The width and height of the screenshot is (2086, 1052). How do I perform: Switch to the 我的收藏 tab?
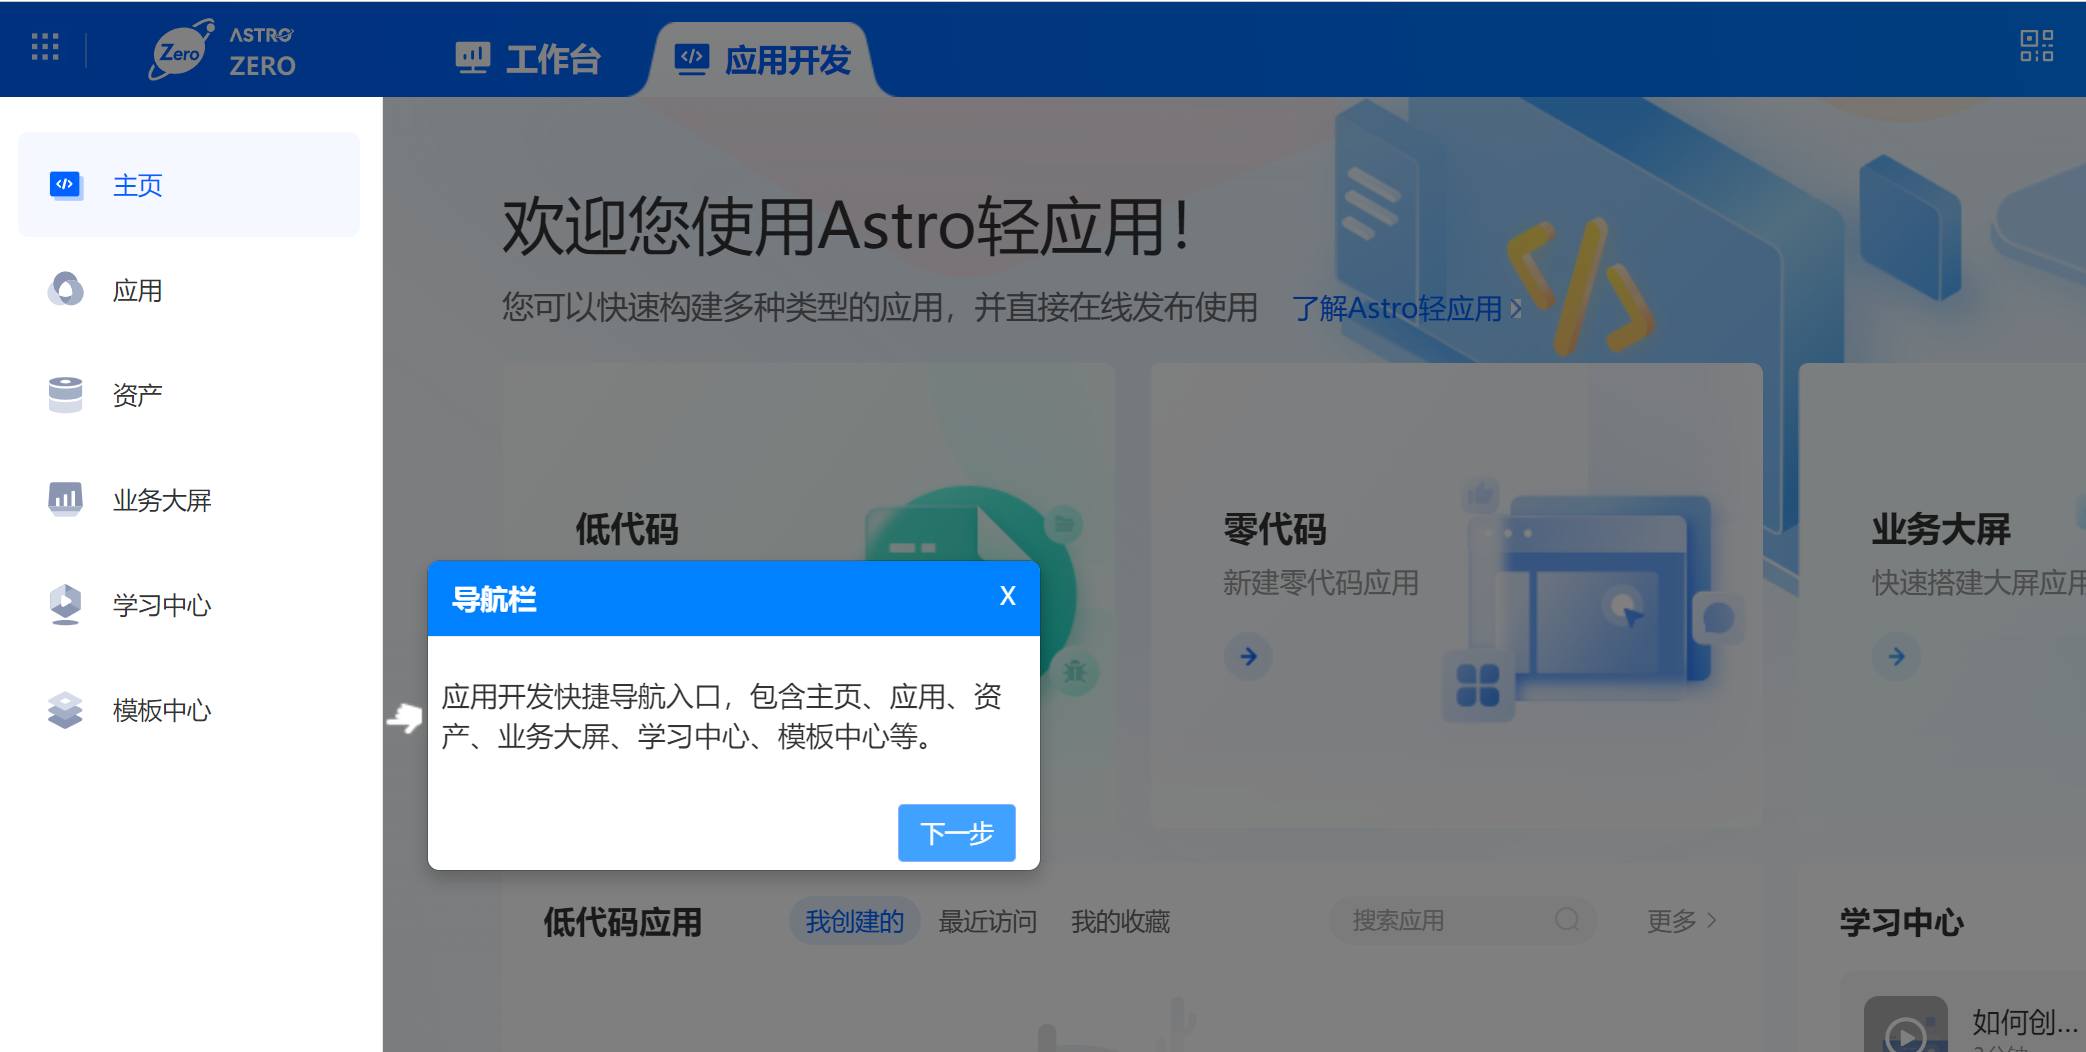1121,921
